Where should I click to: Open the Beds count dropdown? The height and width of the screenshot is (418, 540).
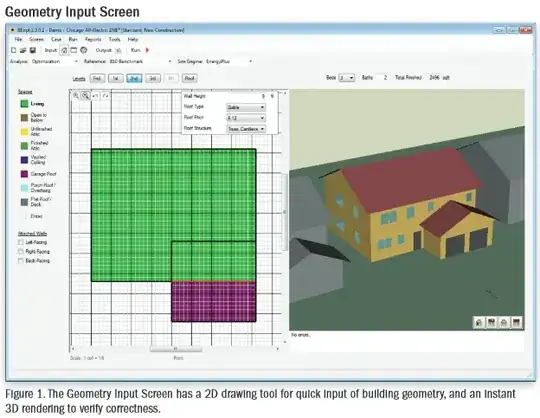tap(346, 78)
